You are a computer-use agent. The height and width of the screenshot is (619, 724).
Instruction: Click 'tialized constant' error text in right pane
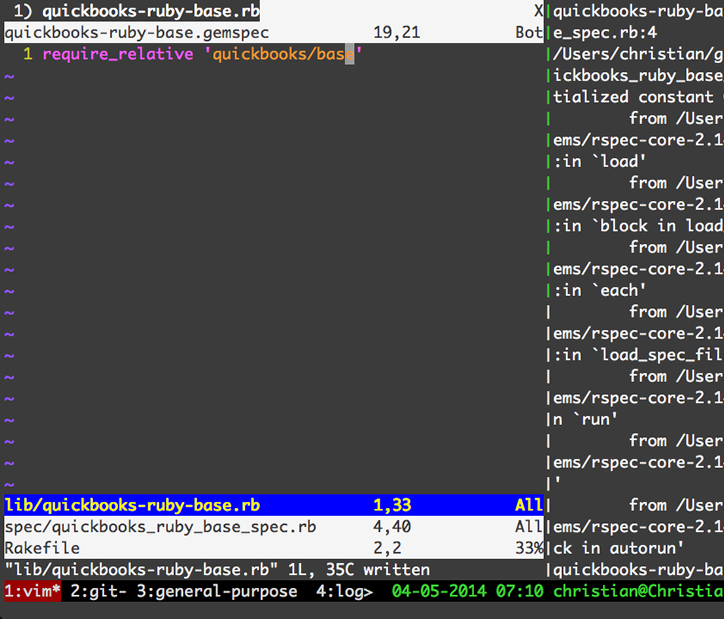[x=634, y=97]
